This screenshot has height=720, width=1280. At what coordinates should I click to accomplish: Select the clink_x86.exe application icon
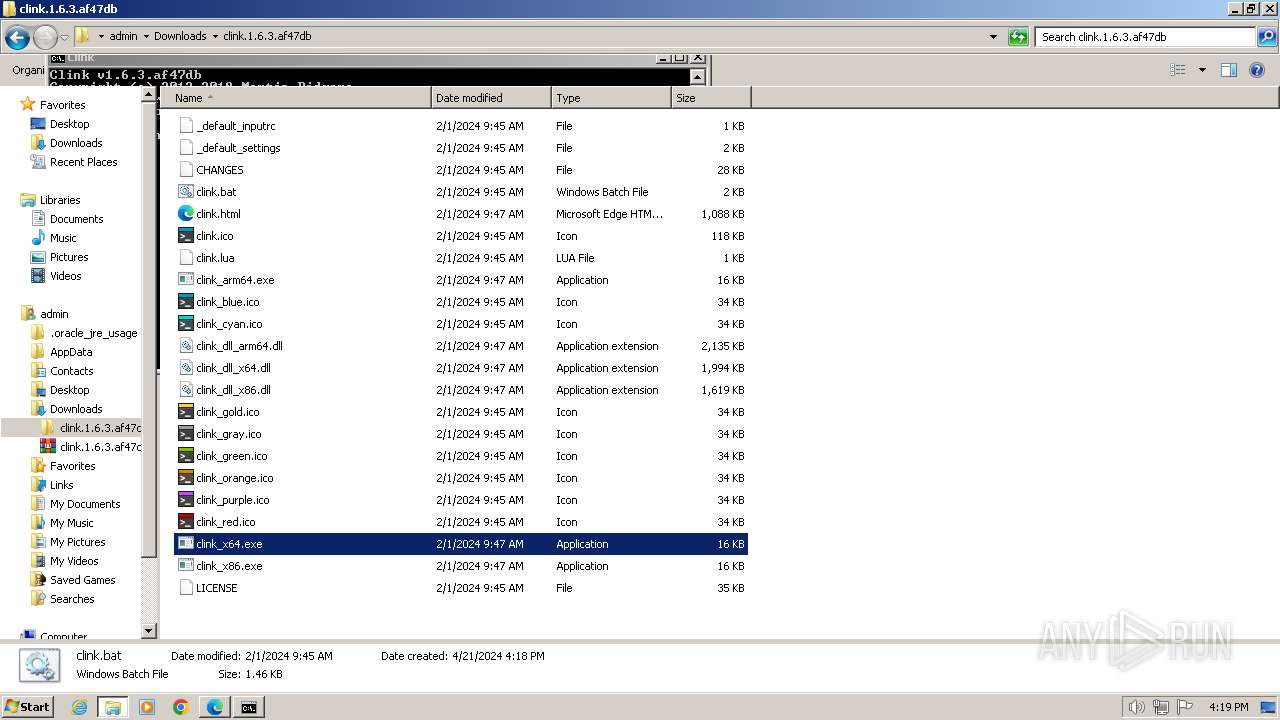pyautogui.click(x=185, y=566)
